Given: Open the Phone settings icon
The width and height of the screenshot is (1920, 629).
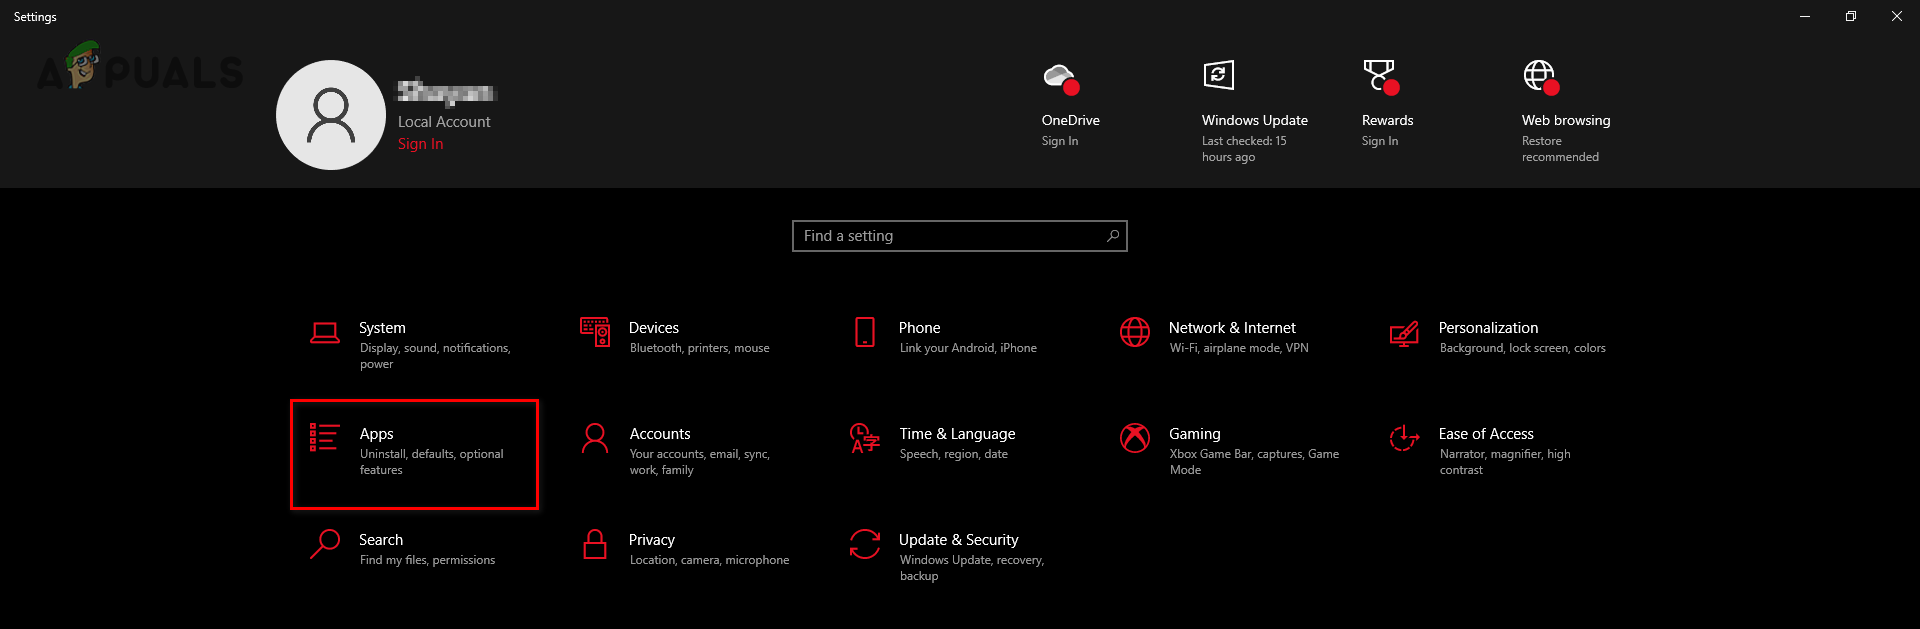Looking at the screenshot, I should [865, 332].
